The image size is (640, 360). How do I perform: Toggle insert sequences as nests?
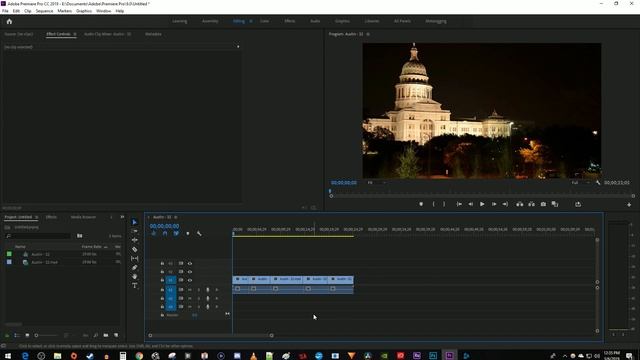(153, 233)
